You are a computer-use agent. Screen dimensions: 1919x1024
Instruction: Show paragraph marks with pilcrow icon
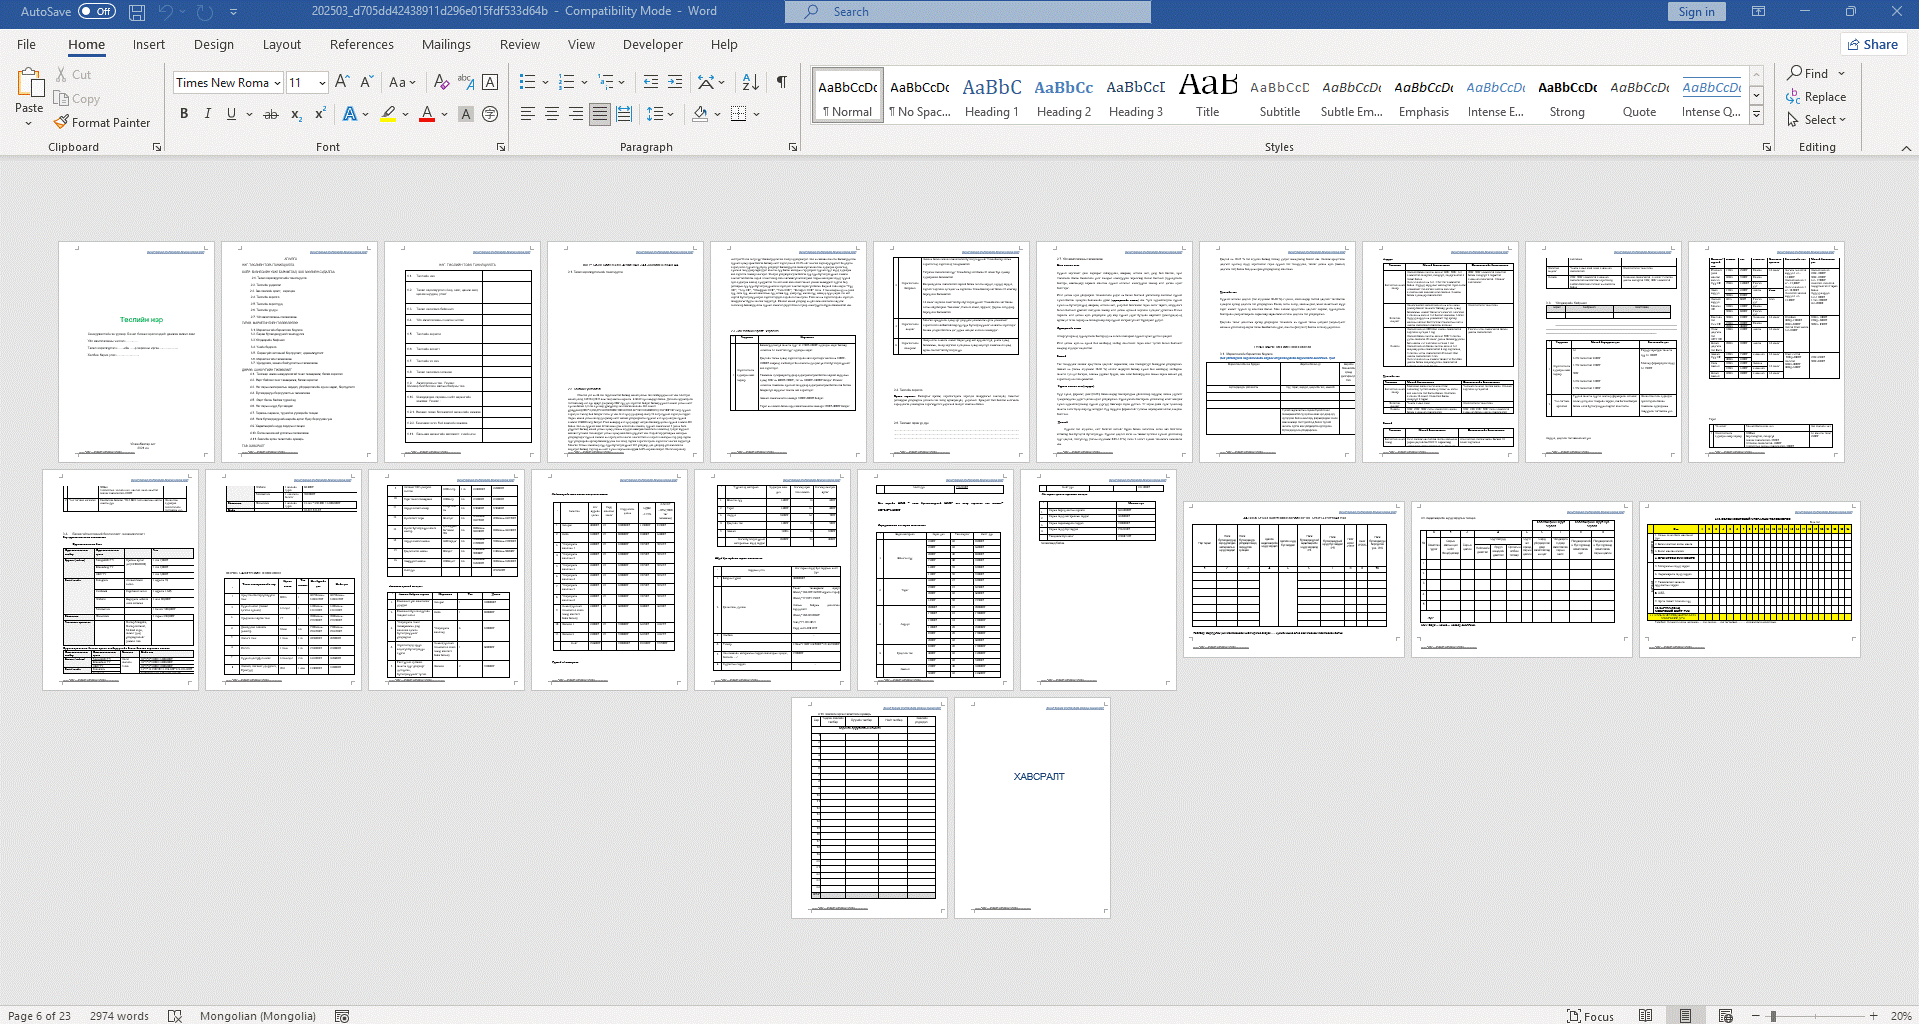[781, 82]
